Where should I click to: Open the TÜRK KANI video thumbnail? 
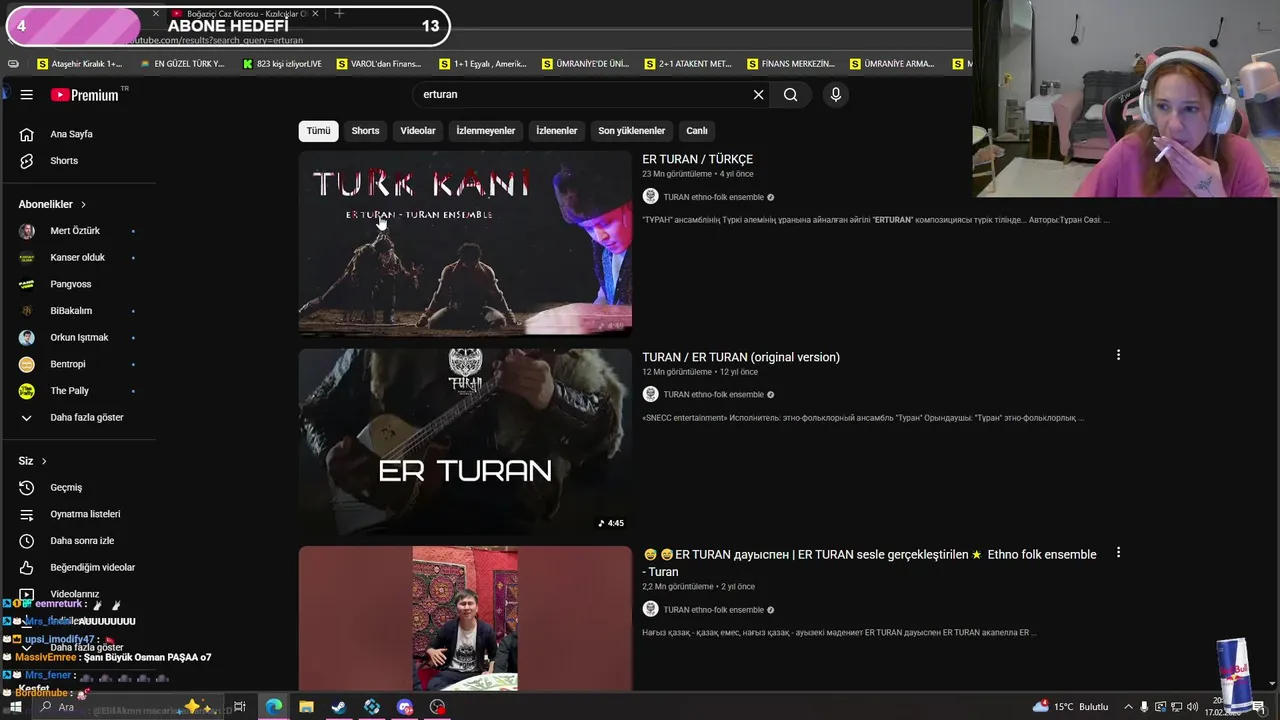pos(465,244)
